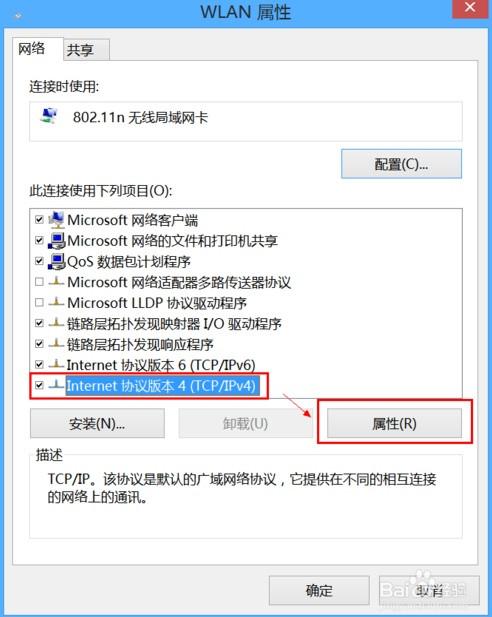Click the Microsoft LLDP protocol icon

click(56, 302)
